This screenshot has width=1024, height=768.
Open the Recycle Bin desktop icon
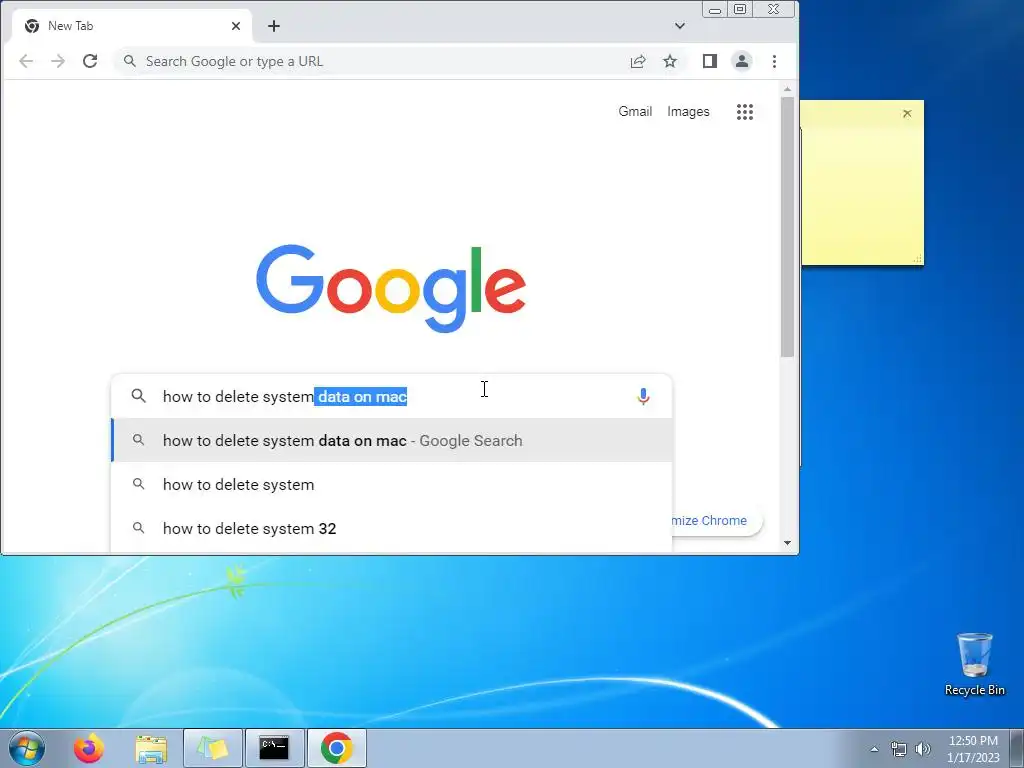(974, 664)
